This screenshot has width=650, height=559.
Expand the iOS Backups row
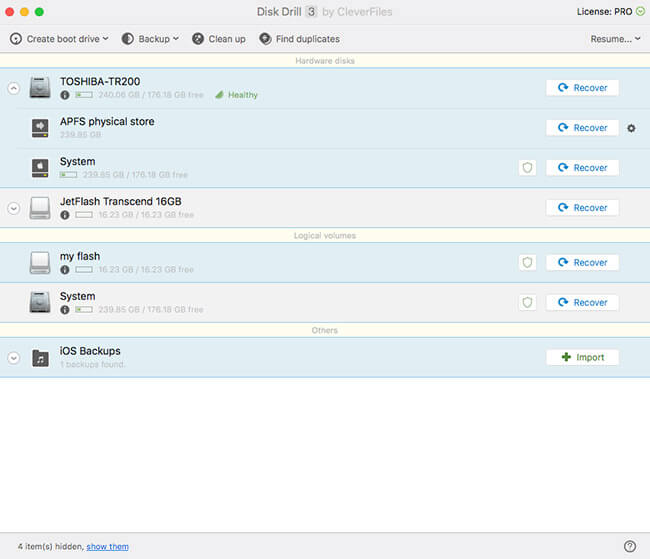coord(14,357)
